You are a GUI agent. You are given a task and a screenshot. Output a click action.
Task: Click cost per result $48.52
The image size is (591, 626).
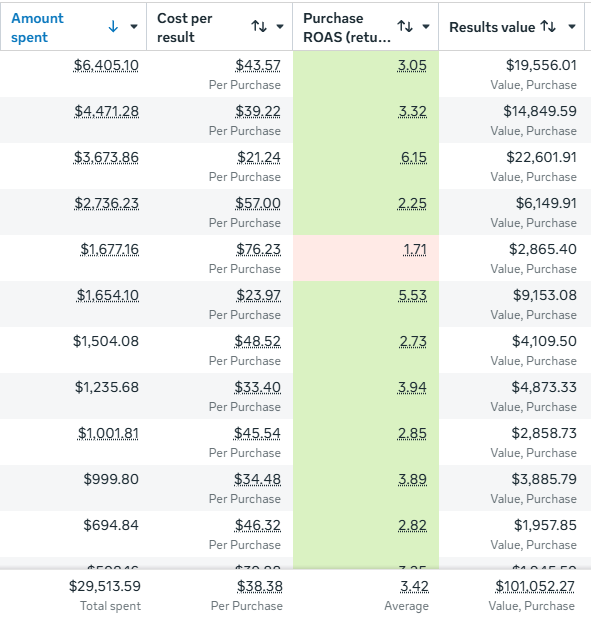[258, 341]
